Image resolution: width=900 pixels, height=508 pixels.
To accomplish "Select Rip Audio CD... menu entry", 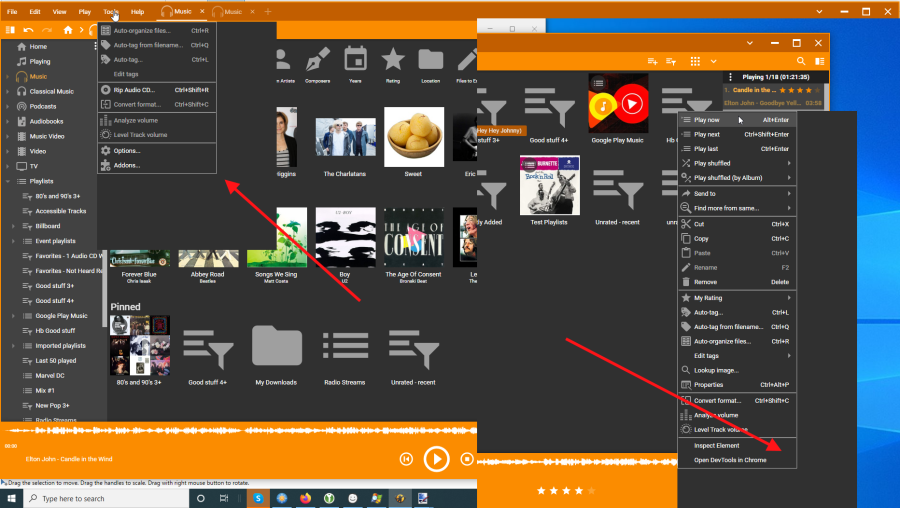I will [133, 90].
